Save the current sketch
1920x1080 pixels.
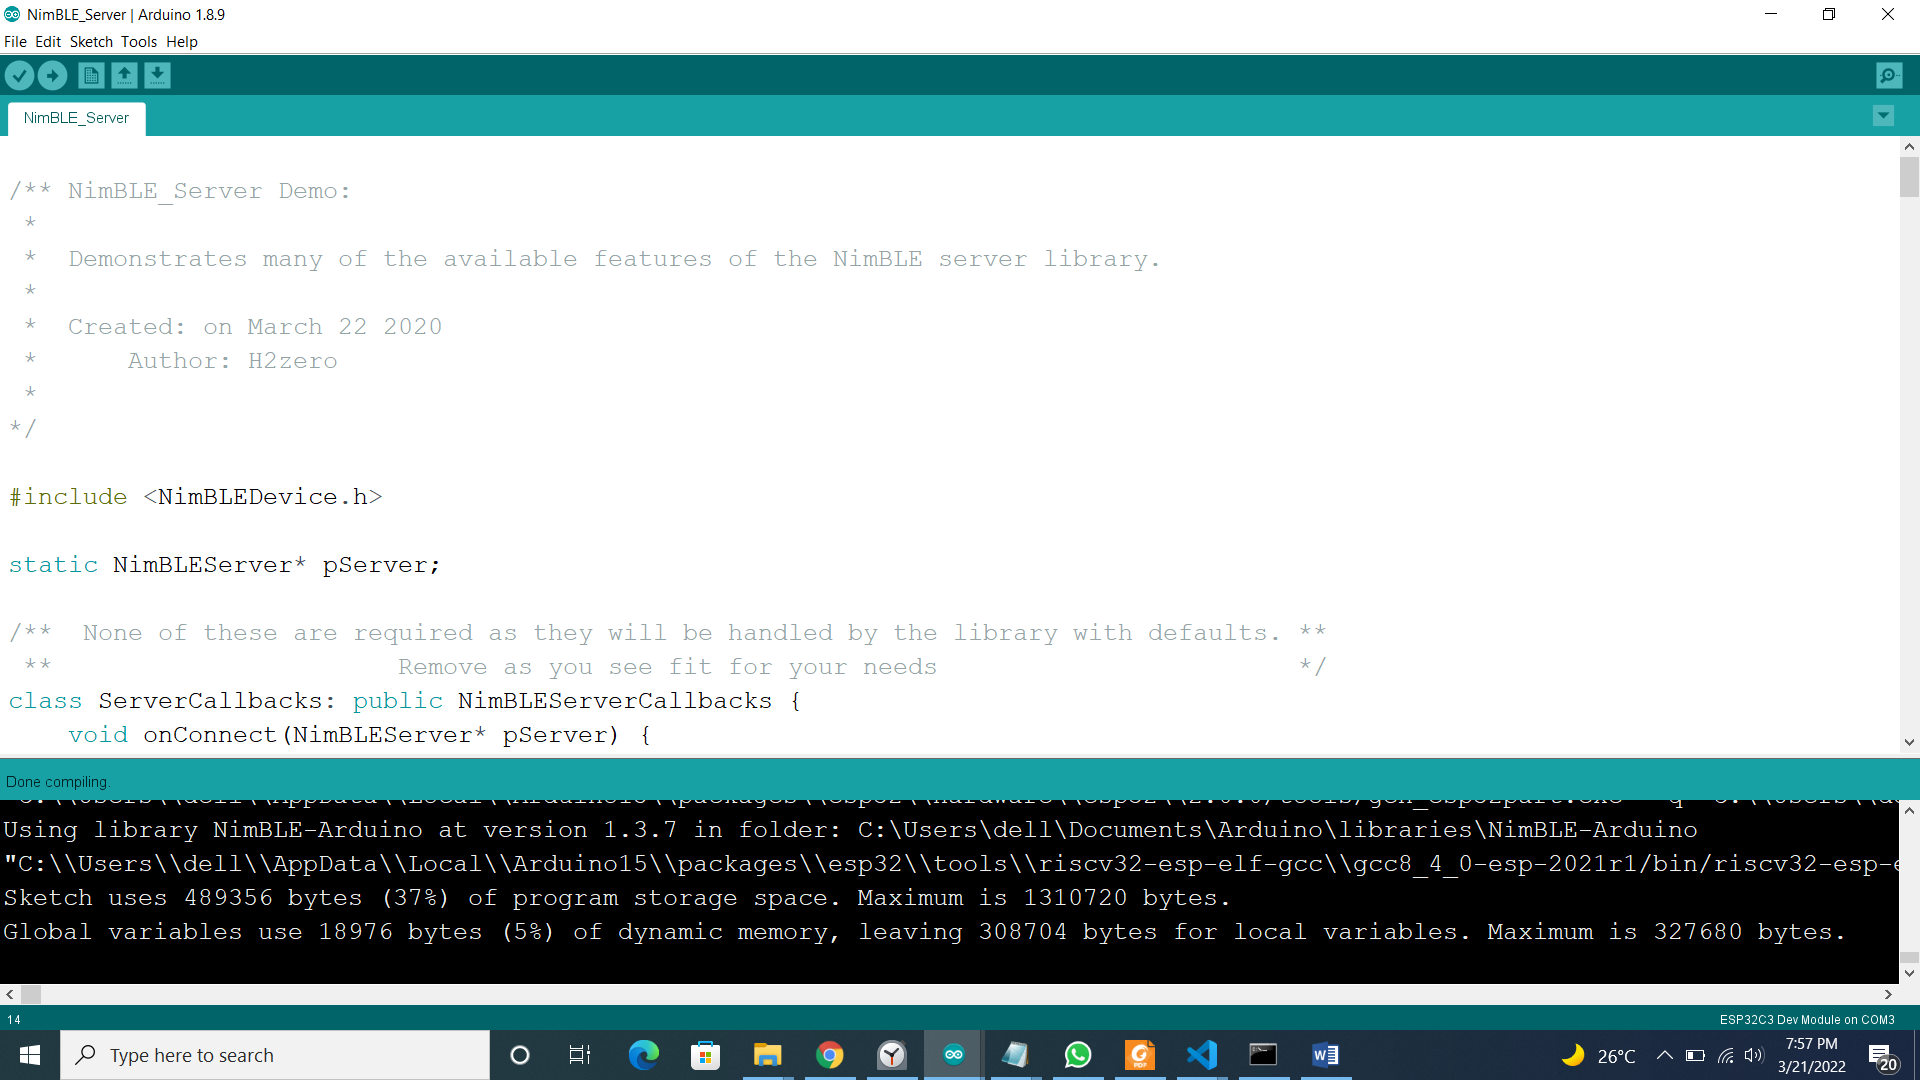tap(157, 75)
